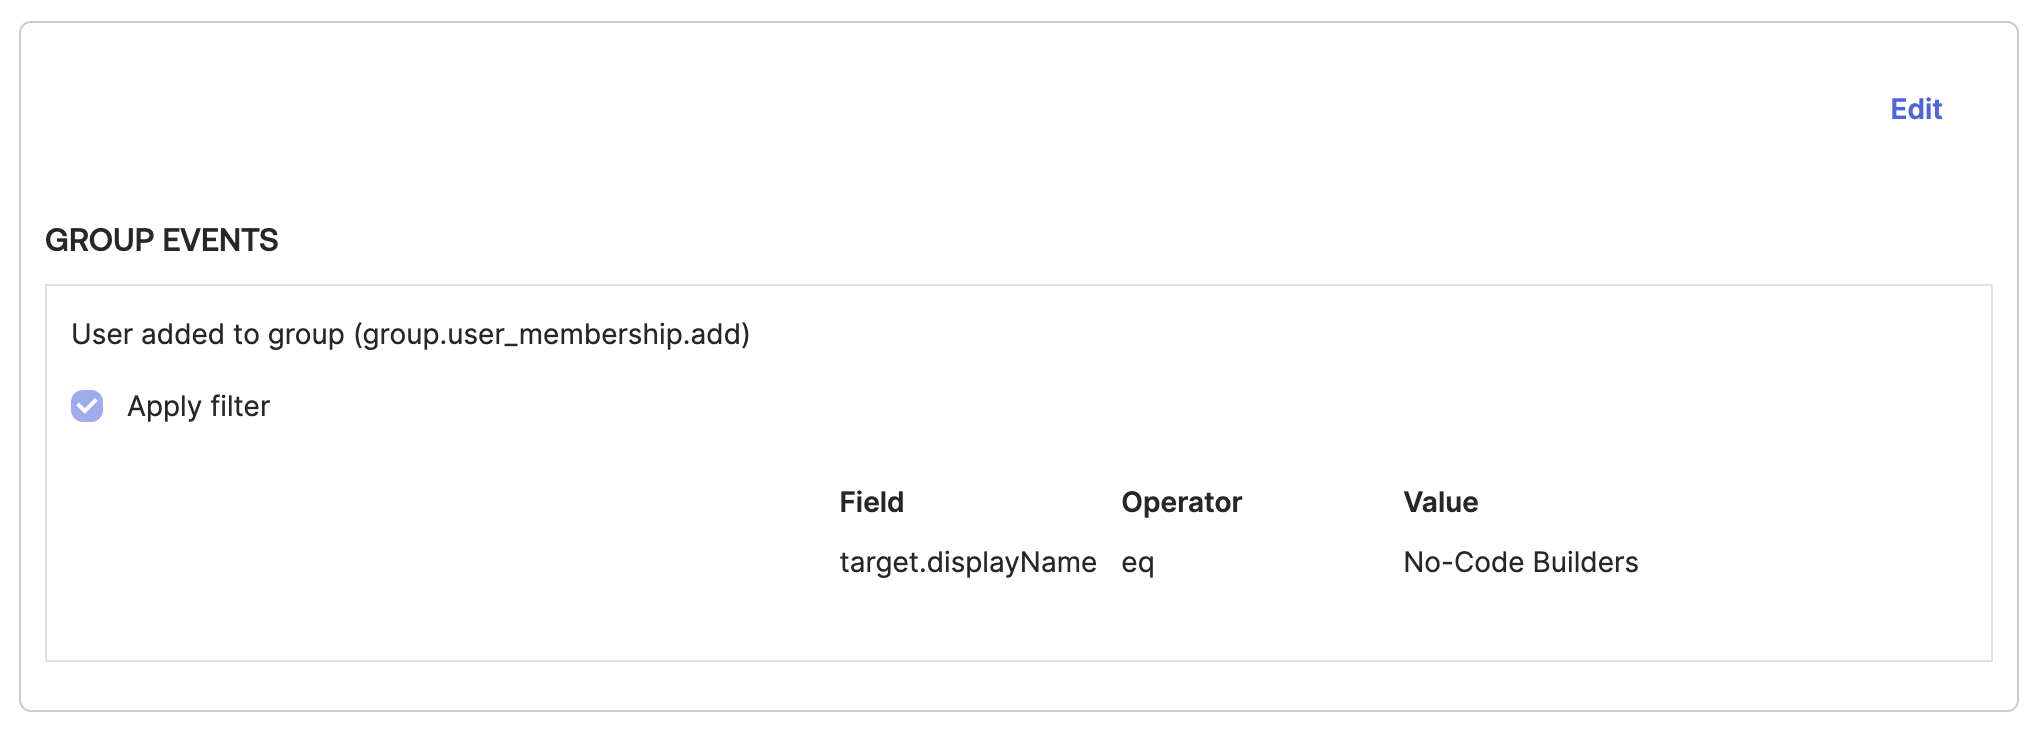Click the User added to group event row
Image resolution: width=2038 pixels, height=734 pixels.
410,334
